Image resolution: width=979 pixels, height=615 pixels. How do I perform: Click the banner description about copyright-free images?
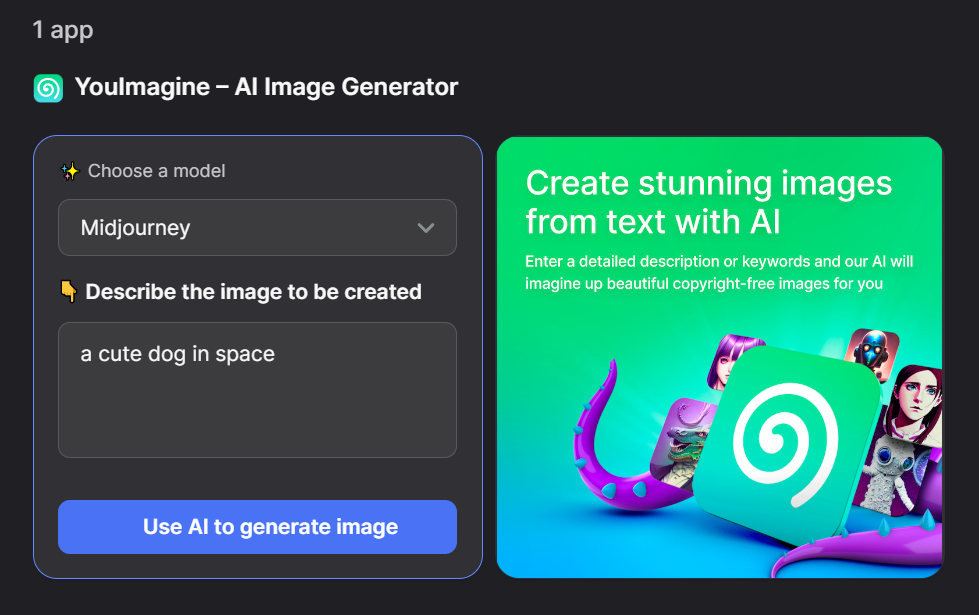[719, 272]
